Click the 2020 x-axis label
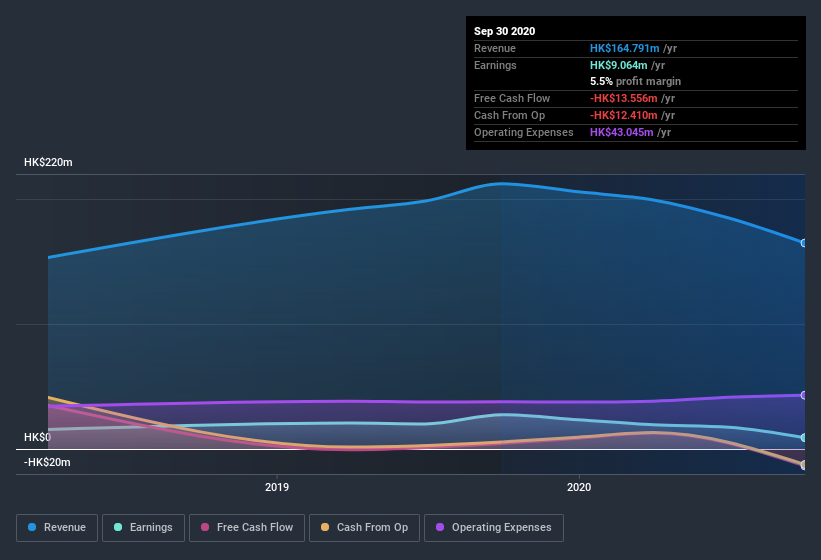The height and width of the screenshot is (560, 821). coord(579,487)
